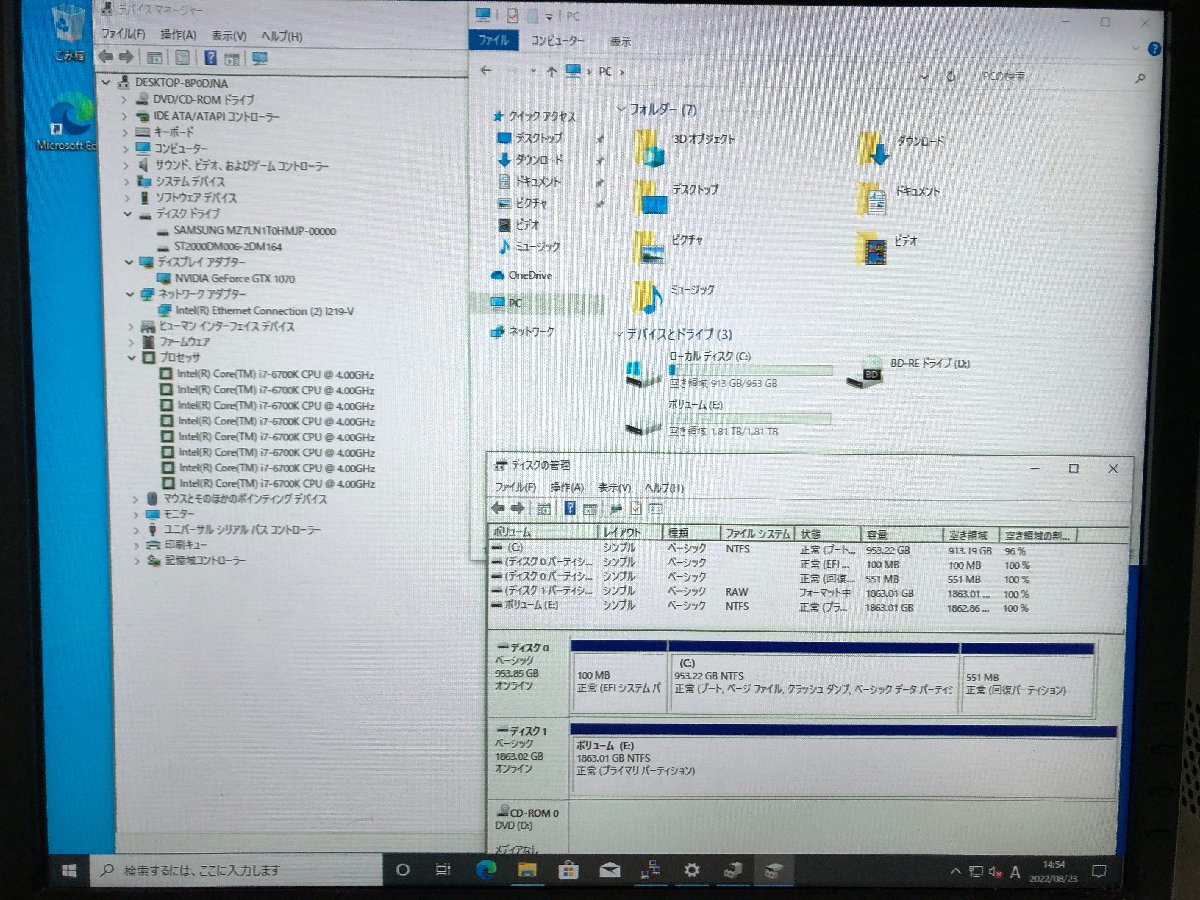The height and width of the screenshot is (900, 1200).
Task: Expand DVD/CD-ROM ドライブ node
Action: [124, 100]
